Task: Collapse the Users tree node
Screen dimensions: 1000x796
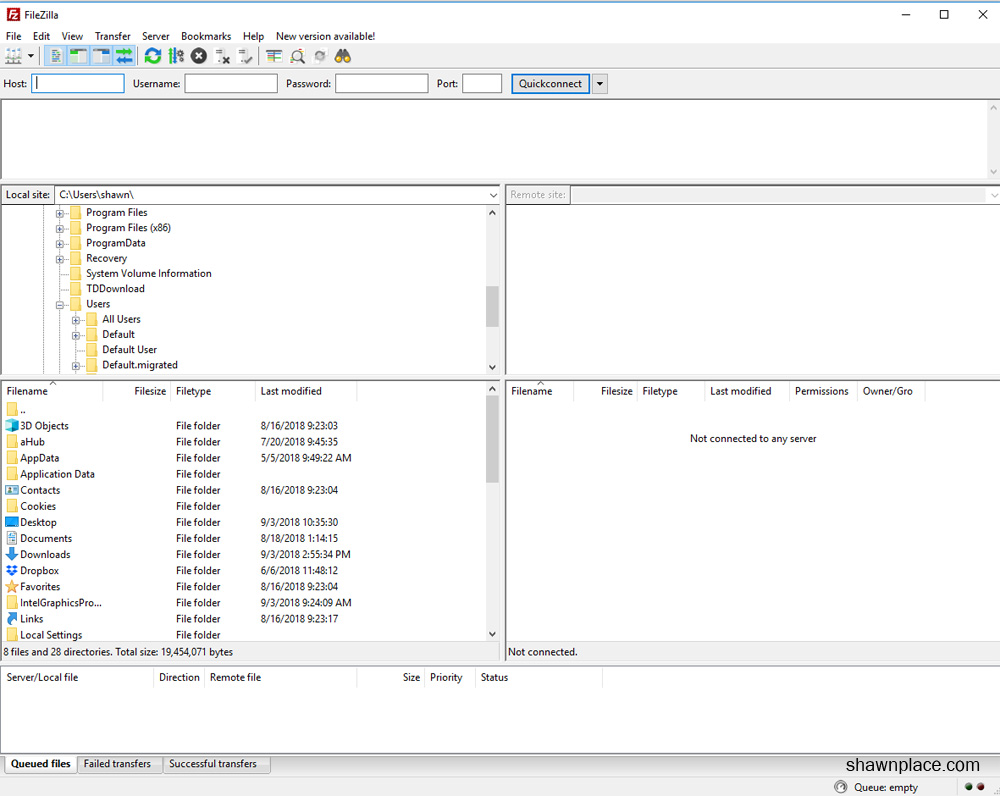Action: [60, 305]
